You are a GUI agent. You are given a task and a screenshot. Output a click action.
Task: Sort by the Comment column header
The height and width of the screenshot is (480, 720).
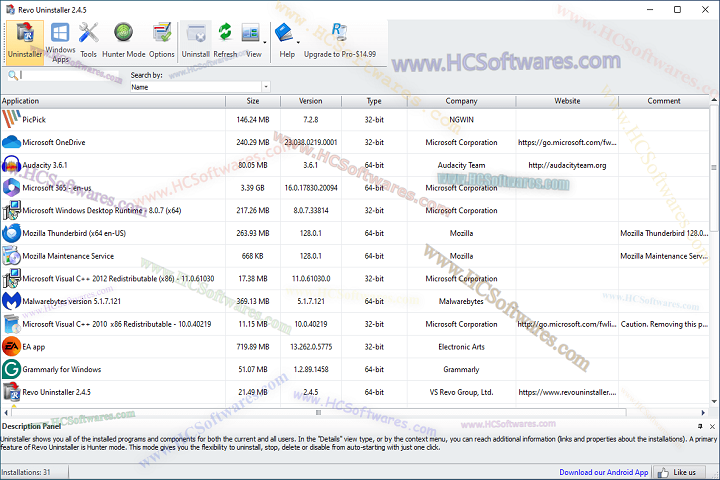(664, 101)
